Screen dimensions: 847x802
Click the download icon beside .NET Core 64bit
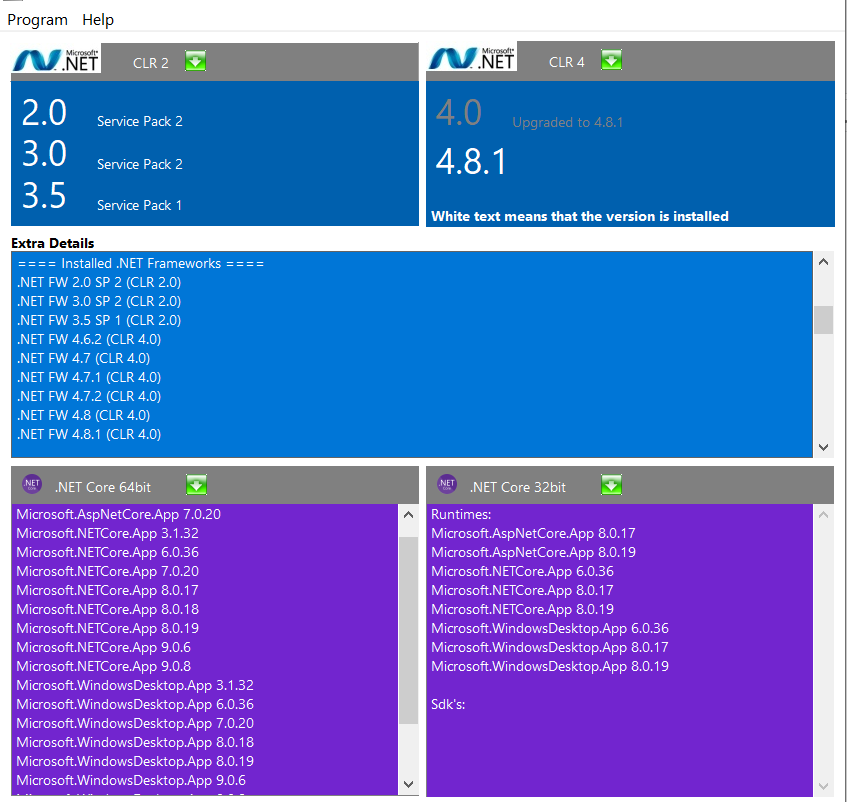pyautogui.click(x=196, y=484)
